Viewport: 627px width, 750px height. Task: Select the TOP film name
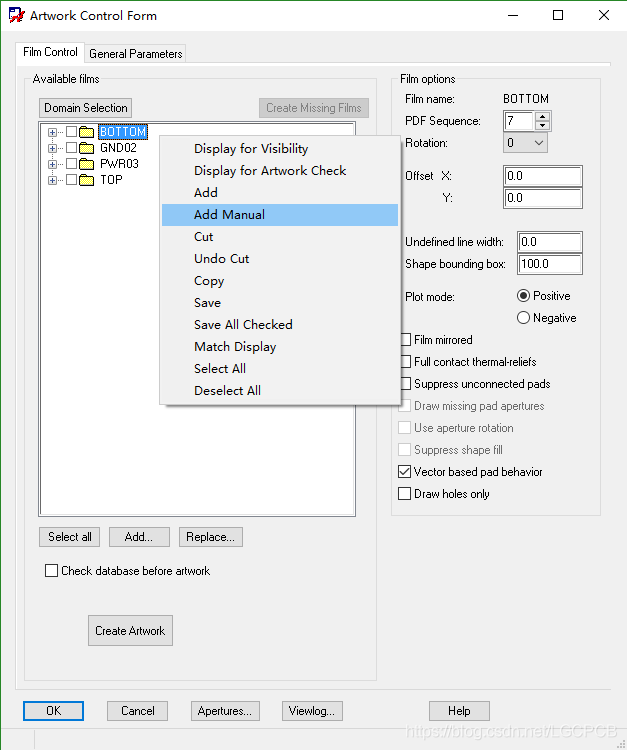(111, 180)
